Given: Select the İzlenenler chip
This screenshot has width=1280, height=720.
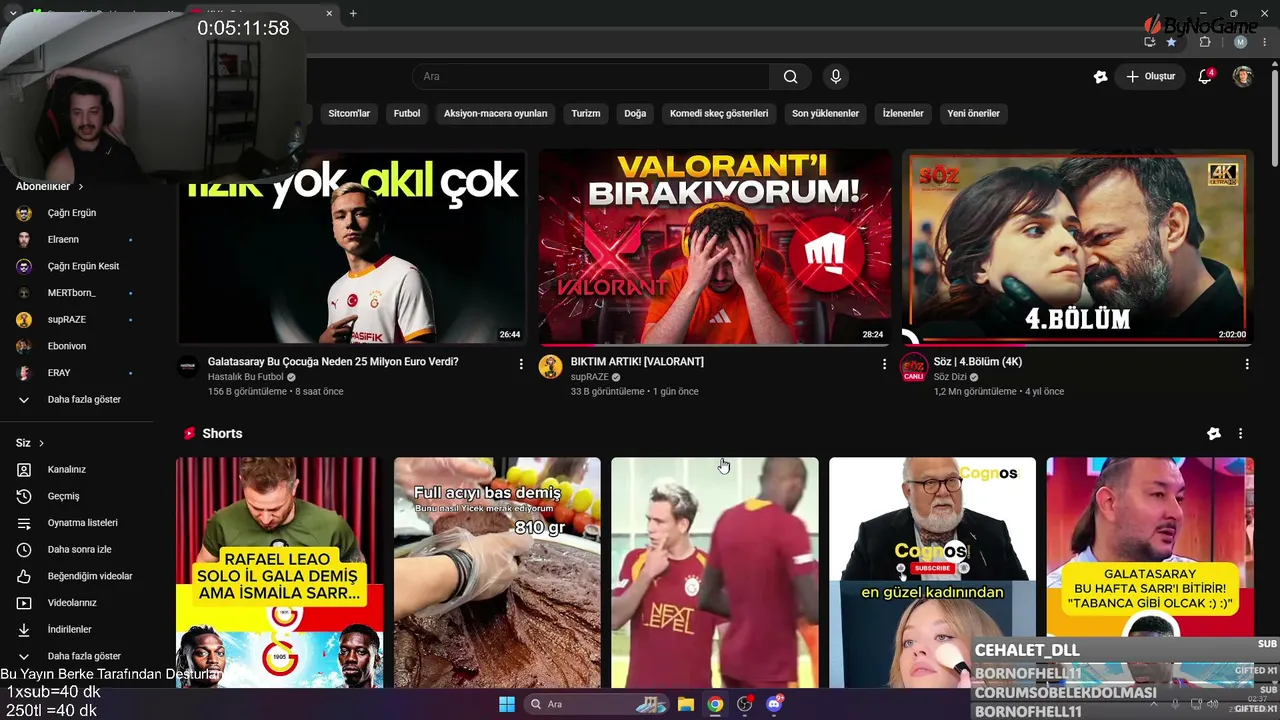Looking at the screenshot, I should pos(903,114).
